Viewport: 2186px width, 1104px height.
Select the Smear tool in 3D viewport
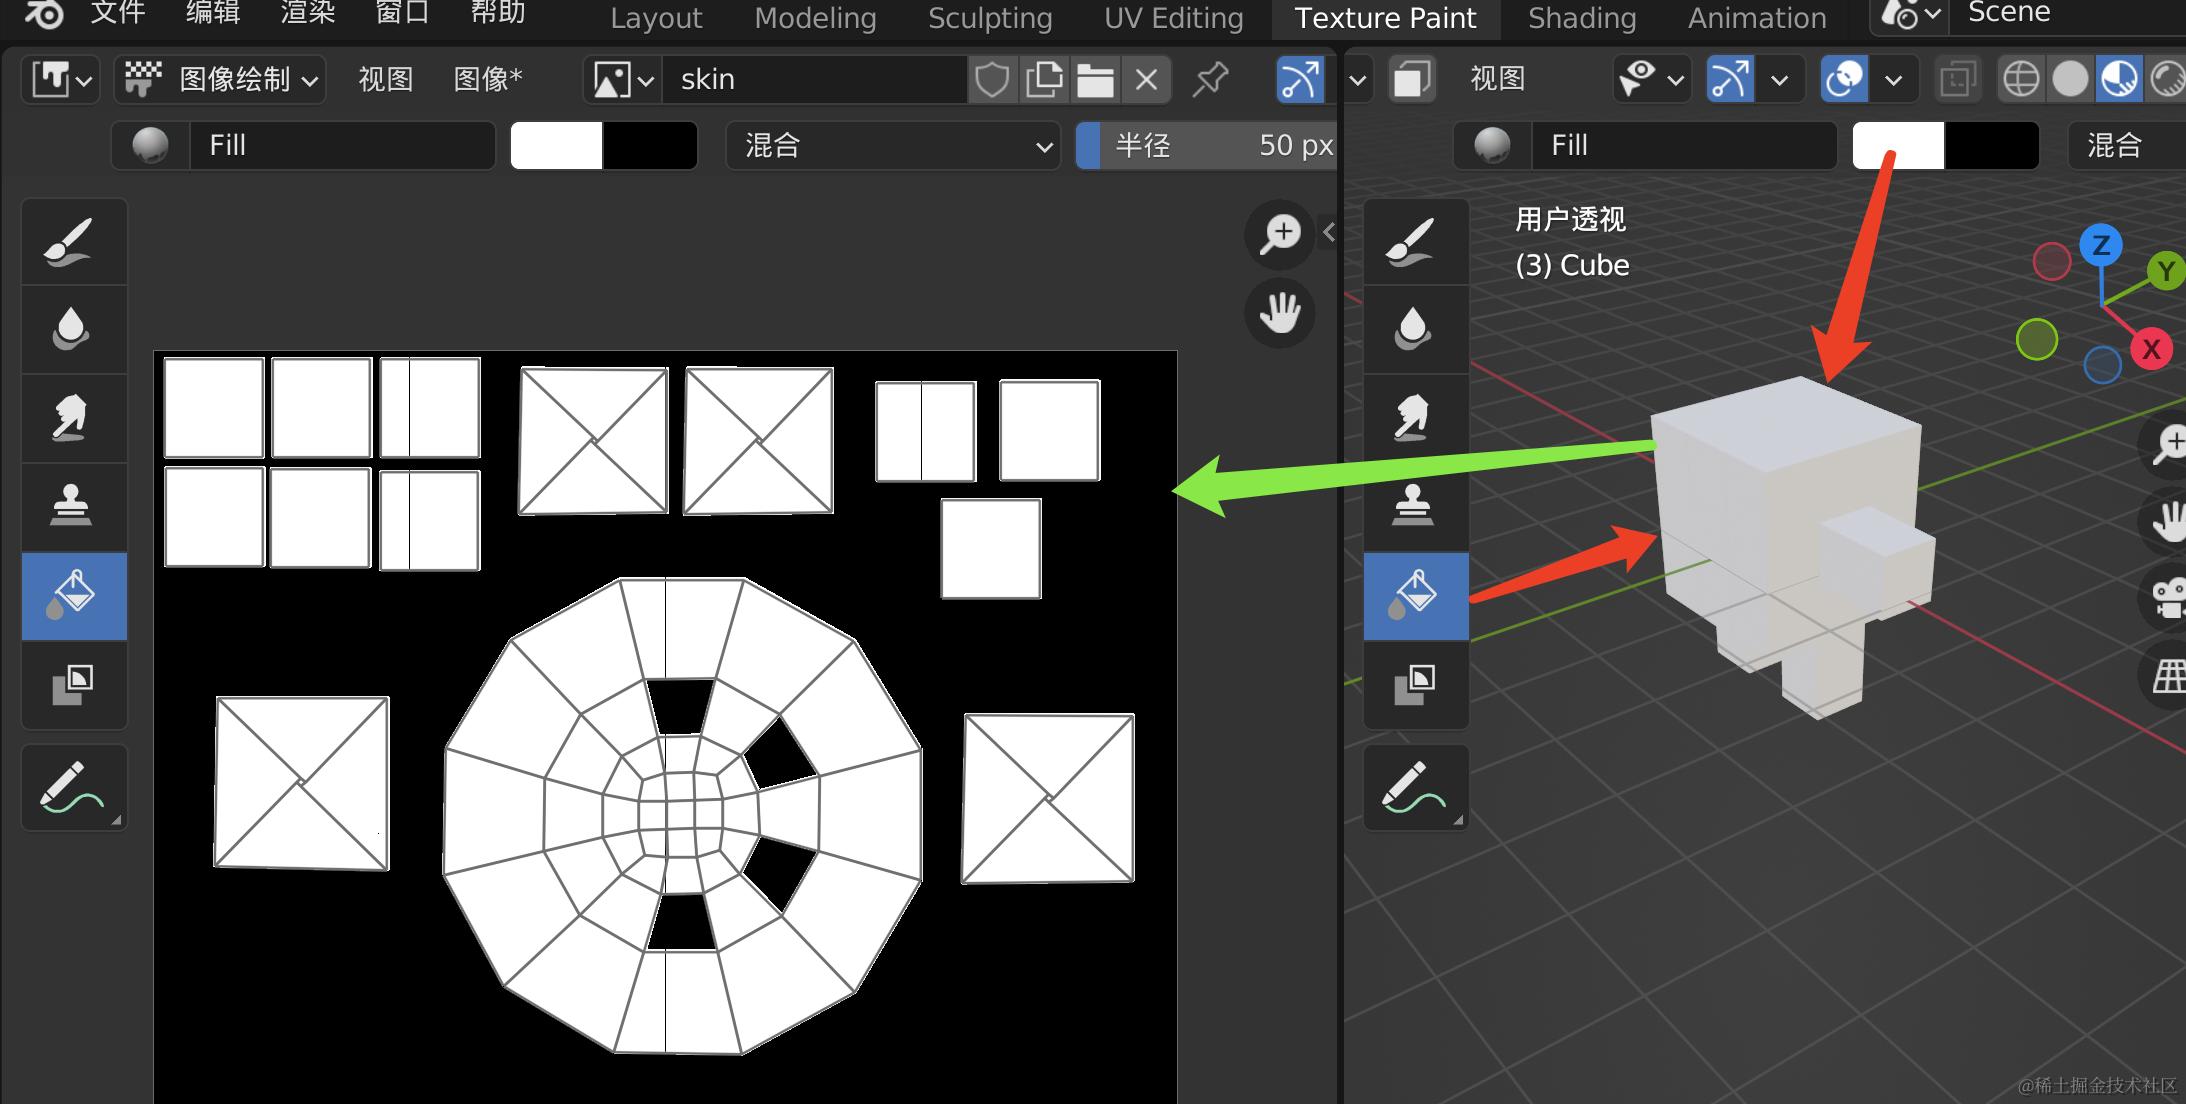1414,418
